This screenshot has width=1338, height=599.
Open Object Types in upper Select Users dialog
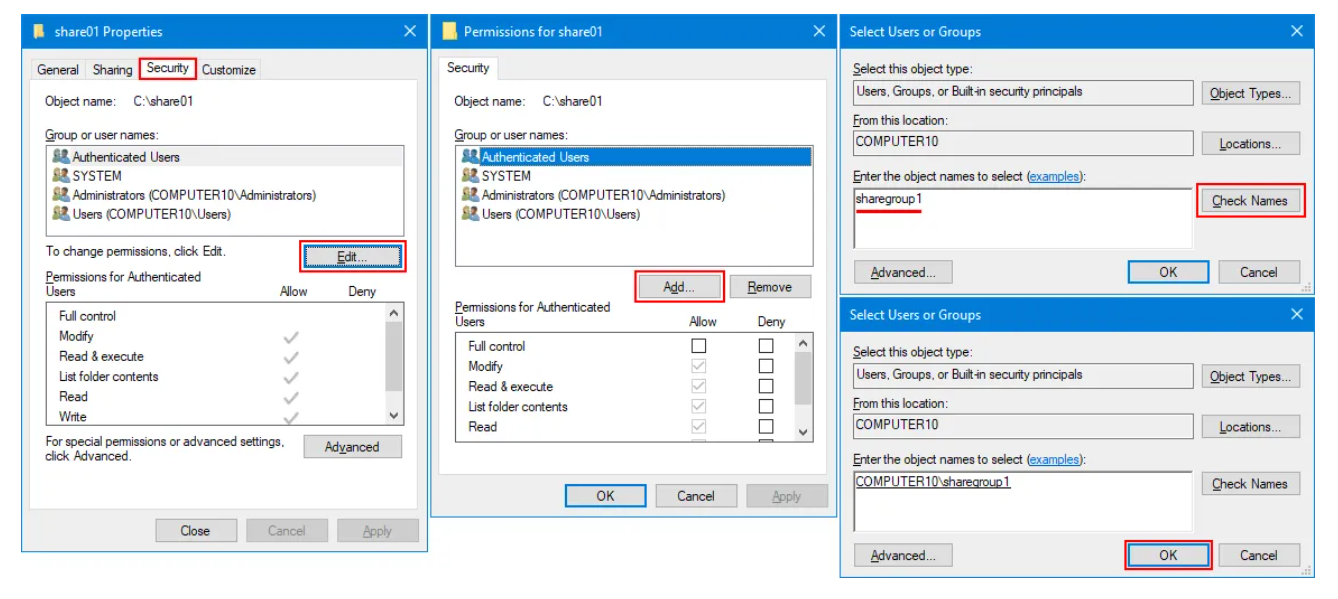[x=1251, y=93]
